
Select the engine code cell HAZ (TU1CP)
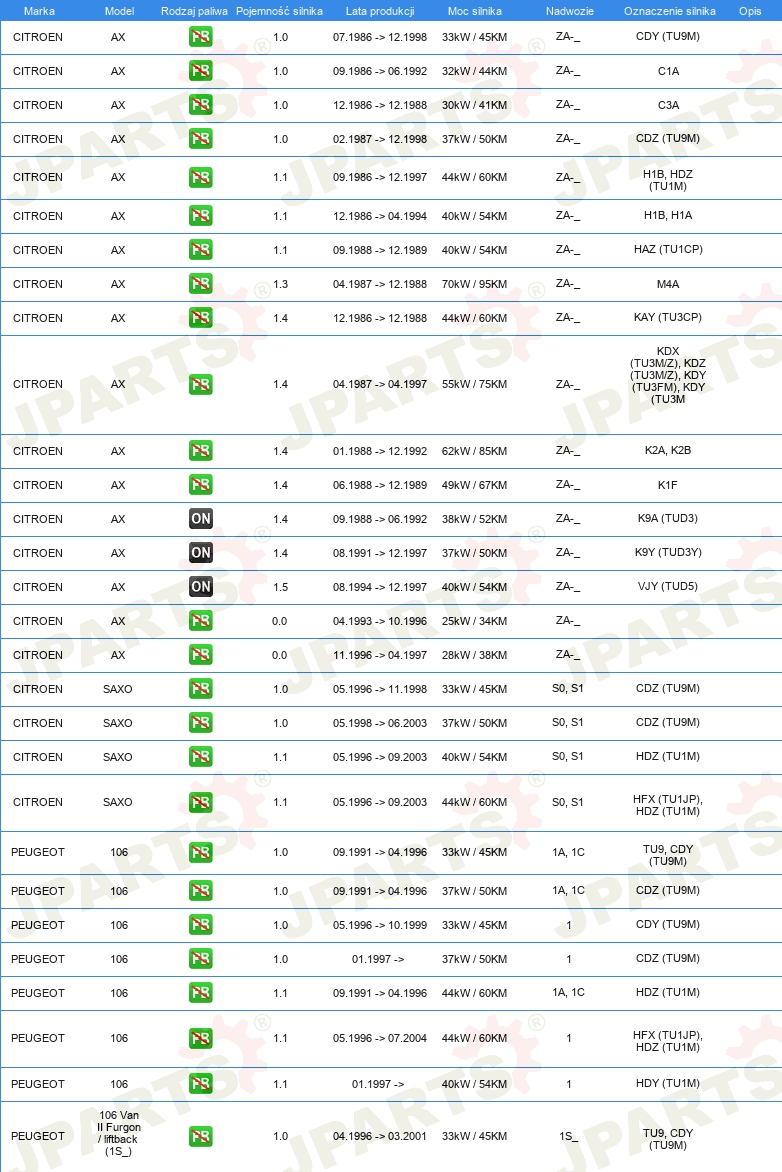pos(668,249)
